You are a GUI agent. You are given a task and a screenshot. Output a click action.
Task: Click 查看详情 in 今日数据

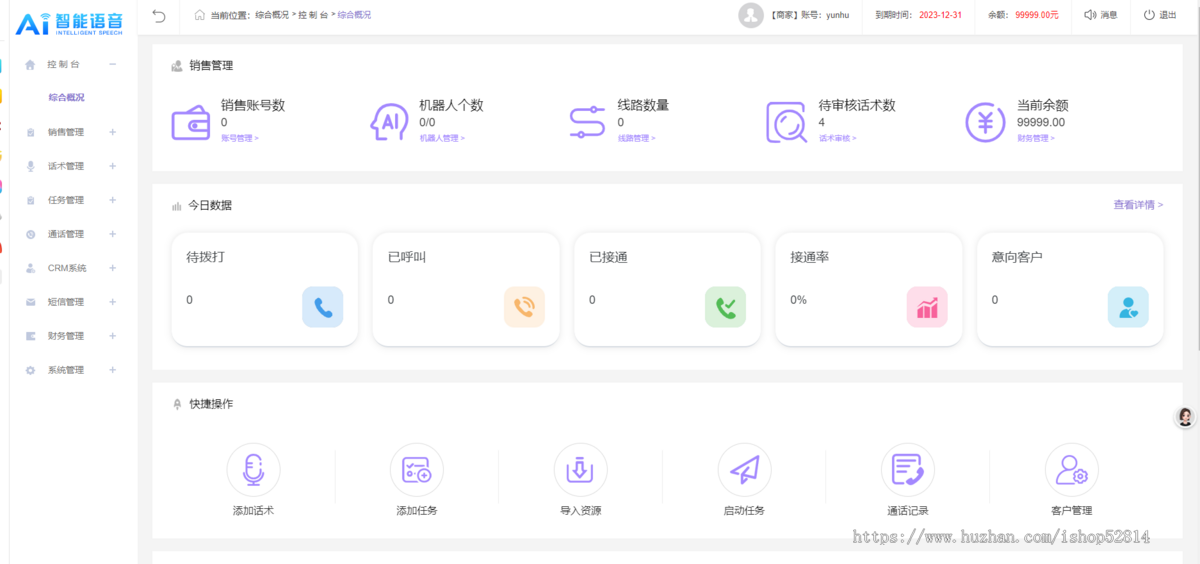[1138, 205]
